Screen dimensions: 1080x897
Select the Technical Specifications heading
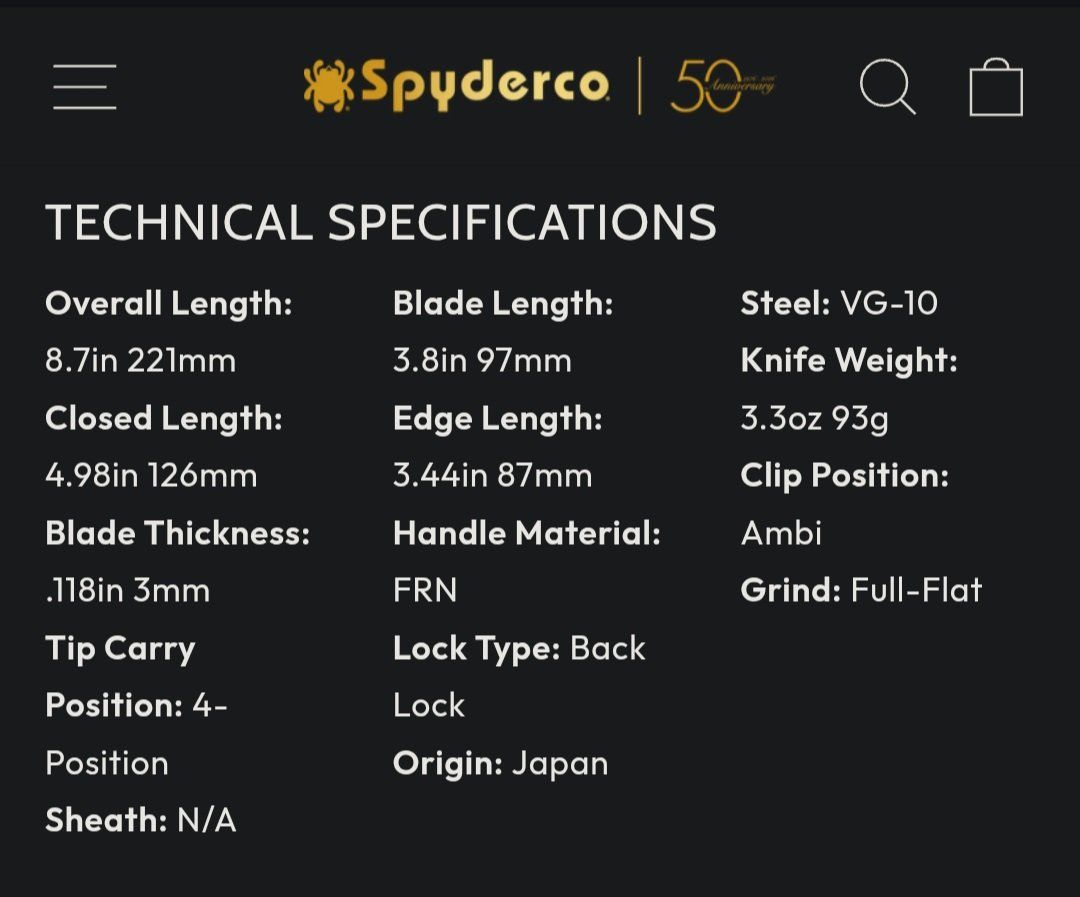[381, 222]
